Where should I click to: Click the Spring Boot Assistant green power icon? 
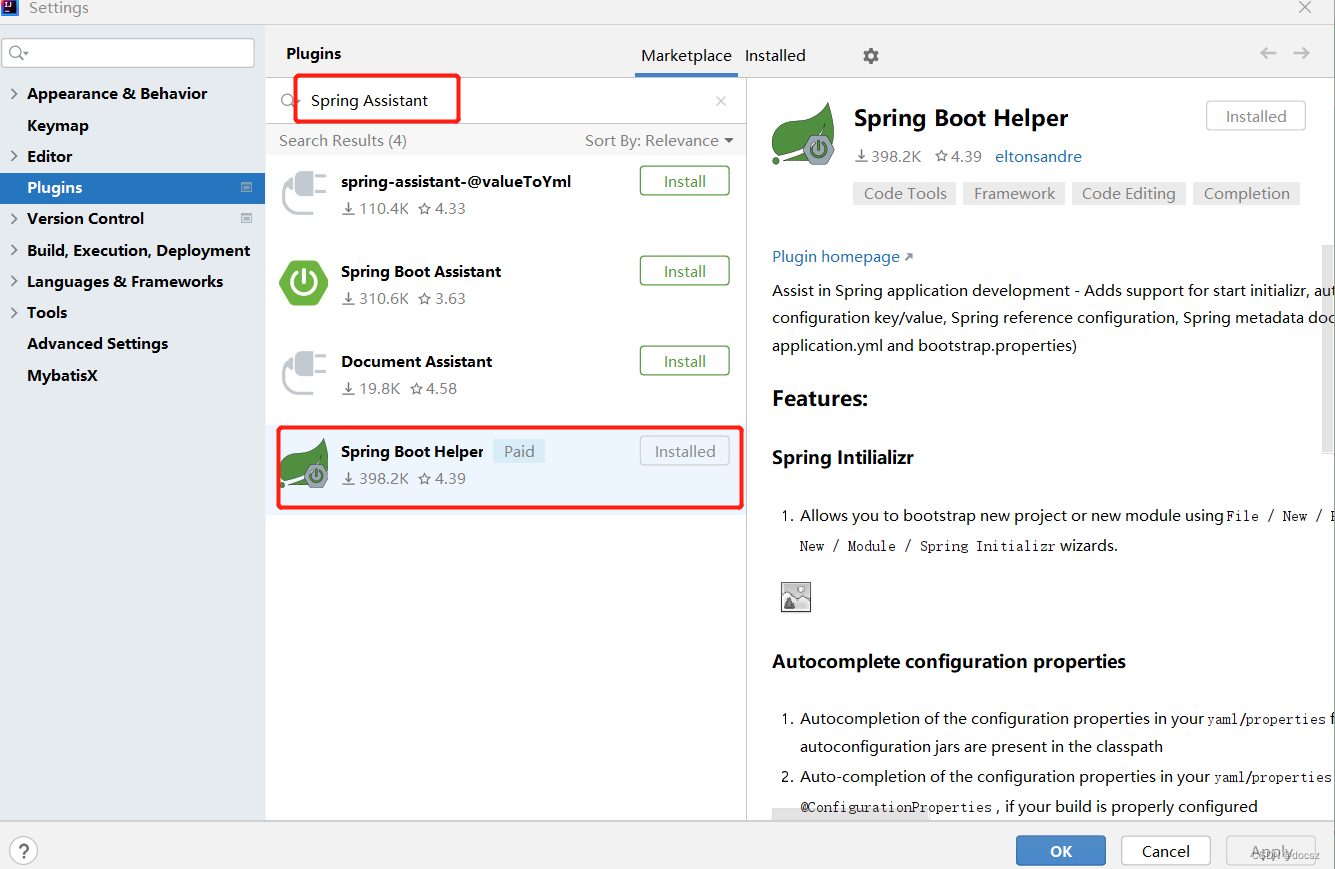(x=304, y=282)
